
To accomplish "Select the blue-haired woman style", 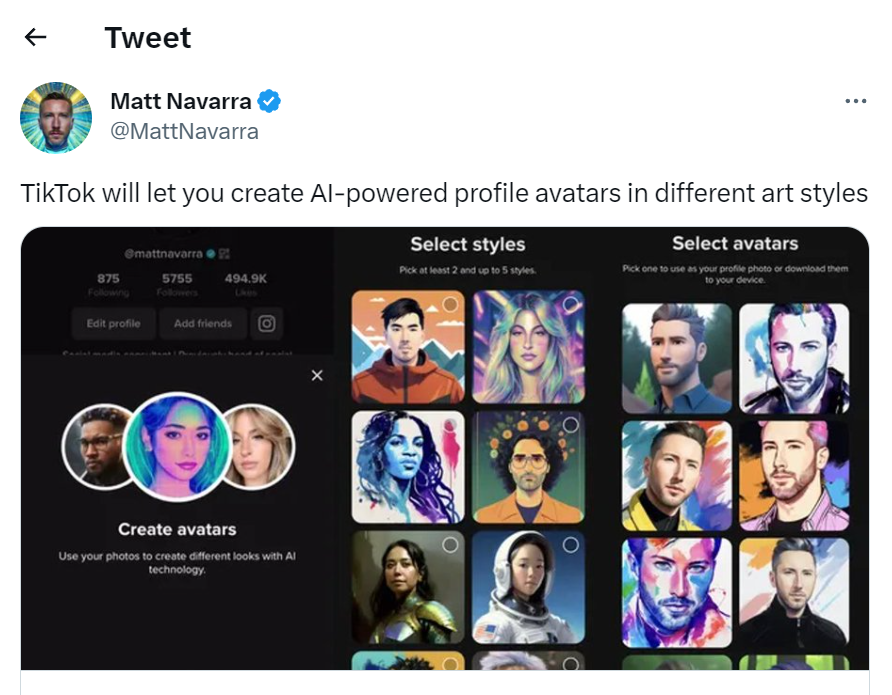I will [x=407, y=467].
